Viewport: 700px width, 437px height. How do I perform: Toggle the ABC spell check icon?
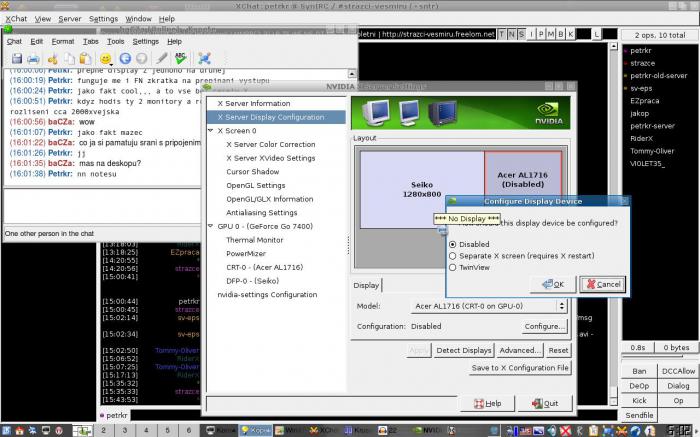point(181,58)
